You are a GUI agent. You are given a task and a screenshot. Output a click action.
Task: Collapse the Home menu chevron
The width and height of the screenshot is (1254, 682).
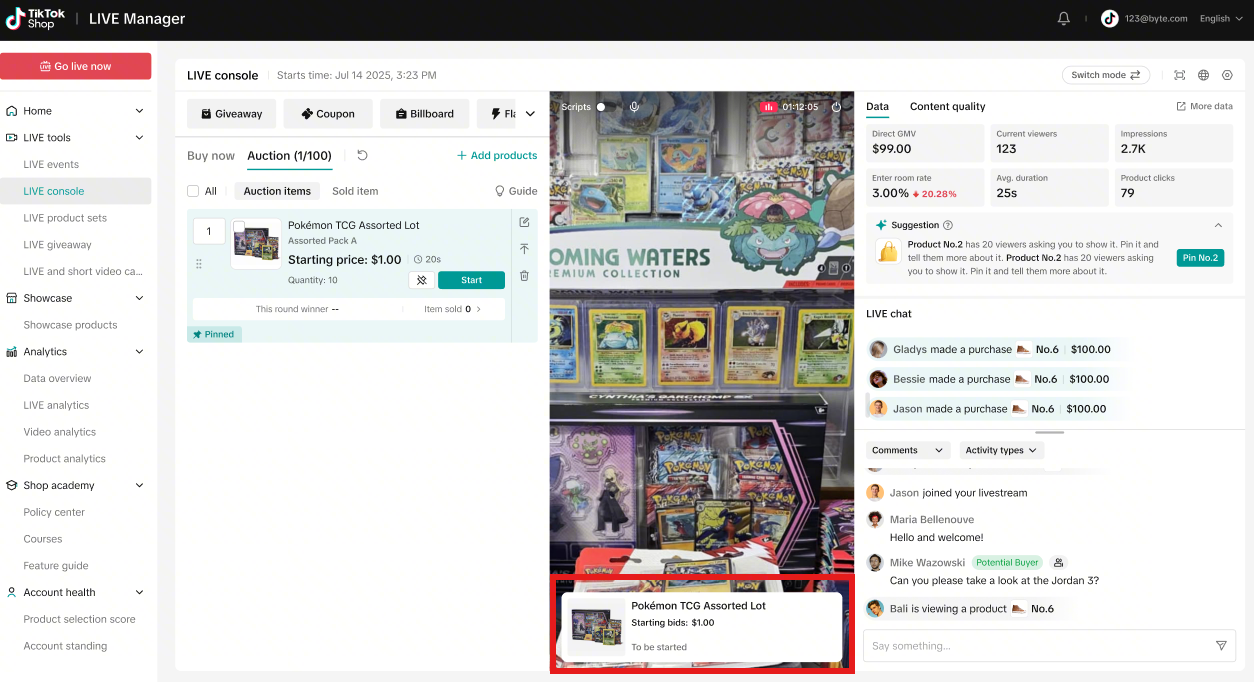tap(139, 111)
